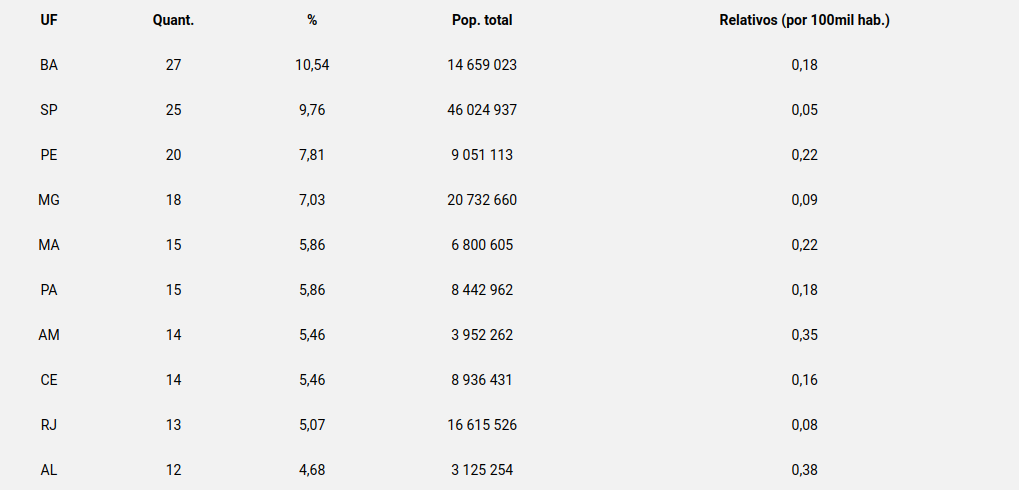Click population value 14 659 023

[482, 65]
